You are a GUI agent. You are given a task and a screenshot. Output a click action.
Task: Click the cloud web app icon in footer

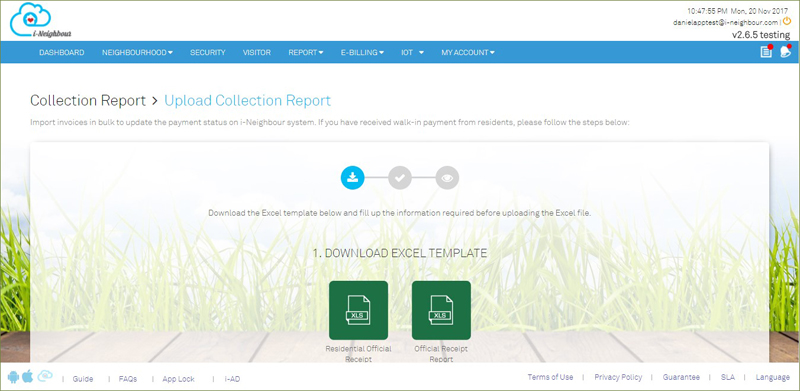coord(45,376)
